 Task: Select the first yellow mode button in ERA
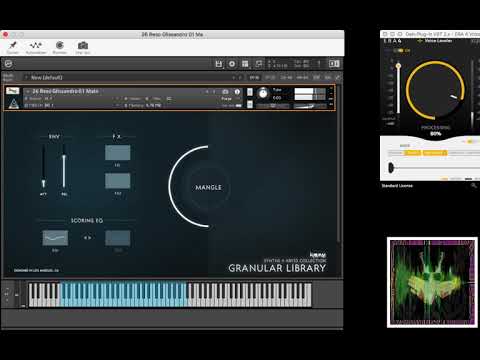(x=413, y=153)
